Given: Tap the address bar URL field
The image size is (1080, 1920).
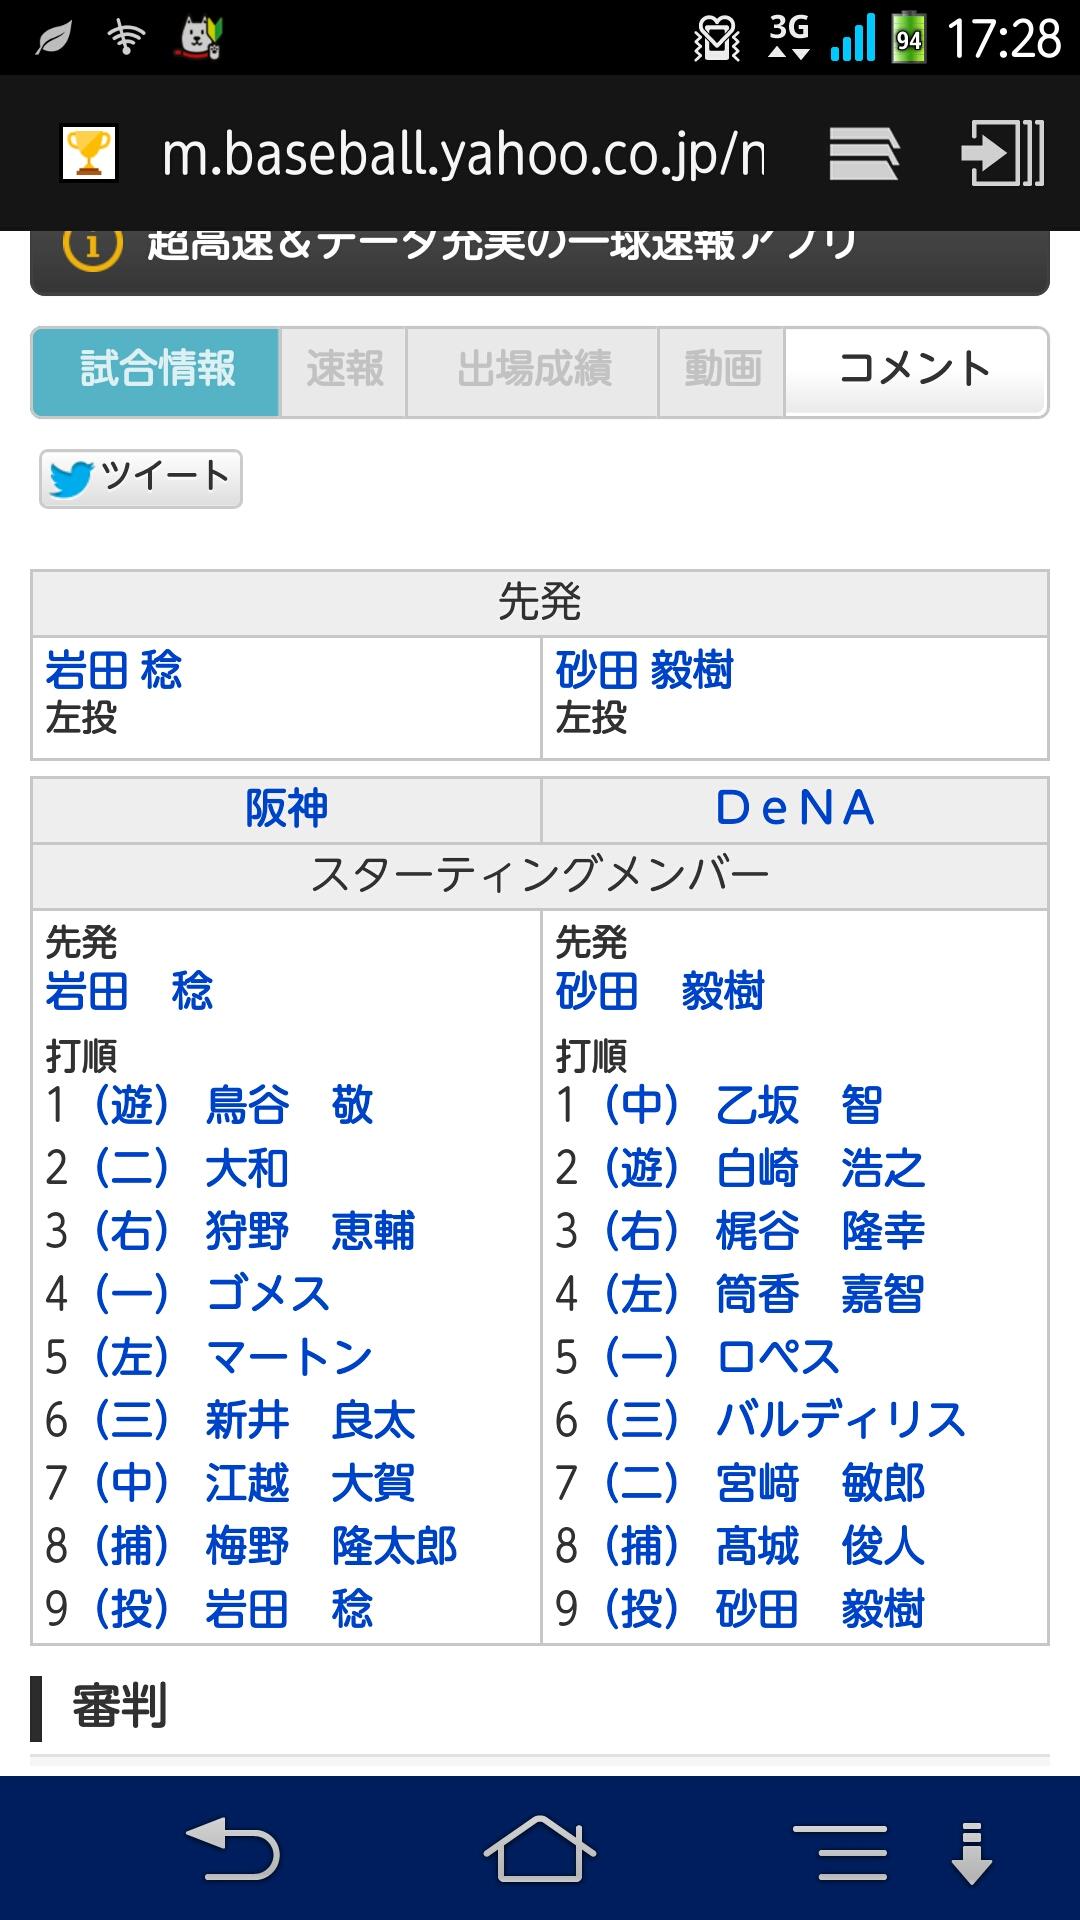Looking at the screenshot, I should click(x=463, y=154).
